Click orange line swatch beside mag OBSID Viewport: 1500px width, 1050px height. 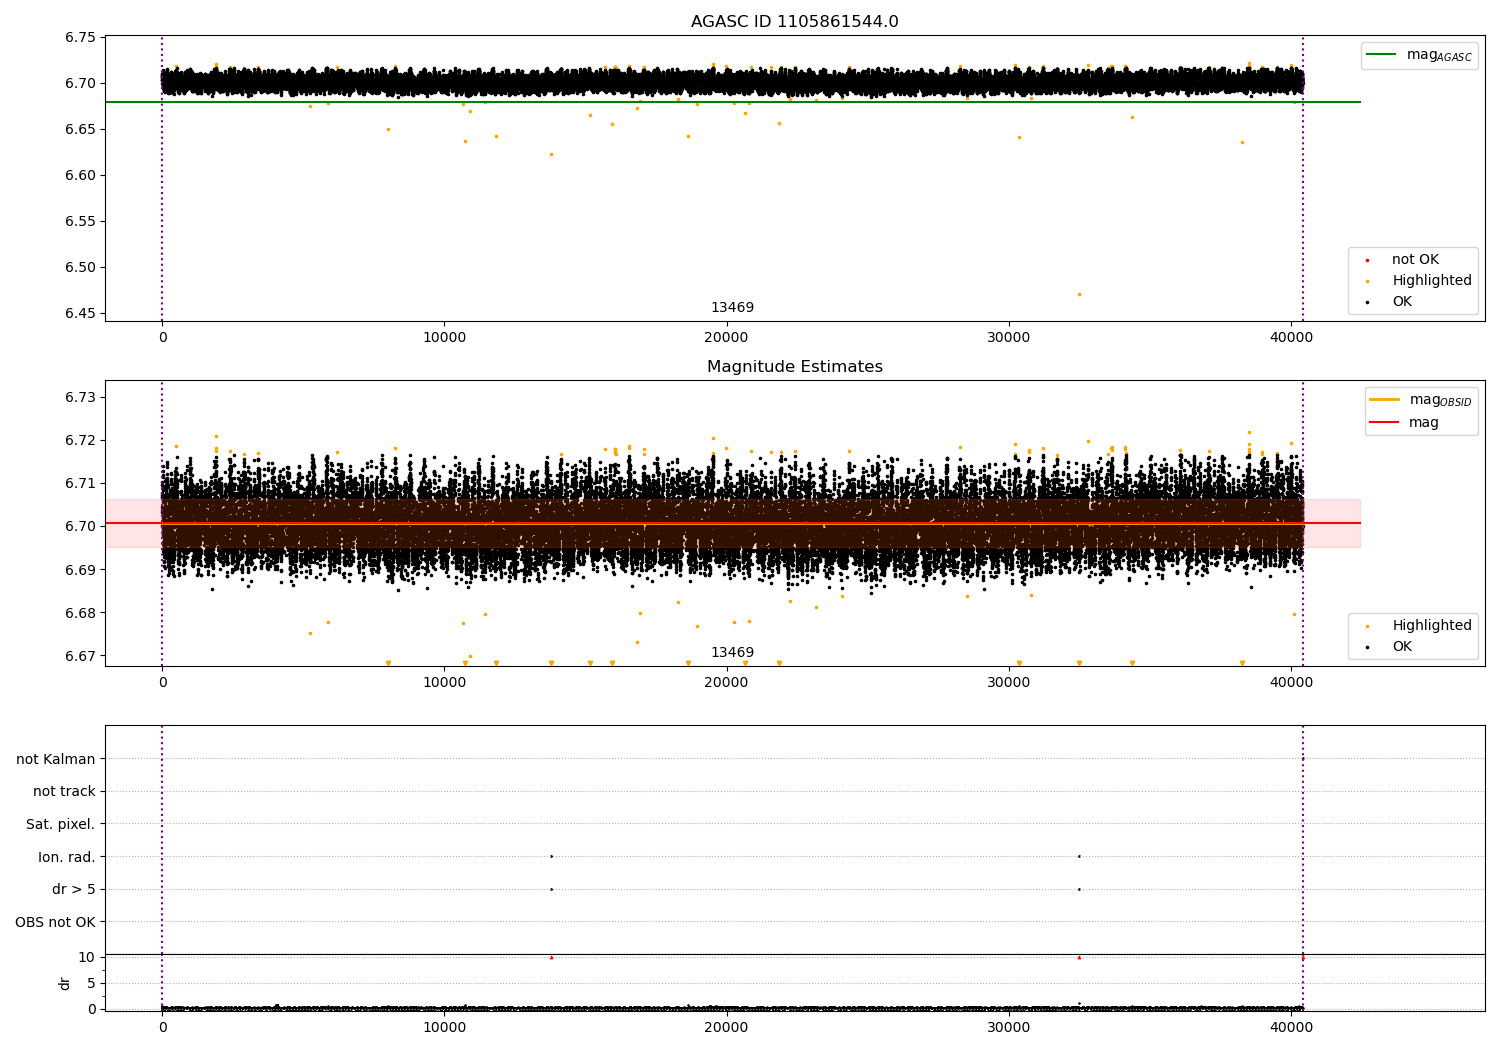(1384, 400)
